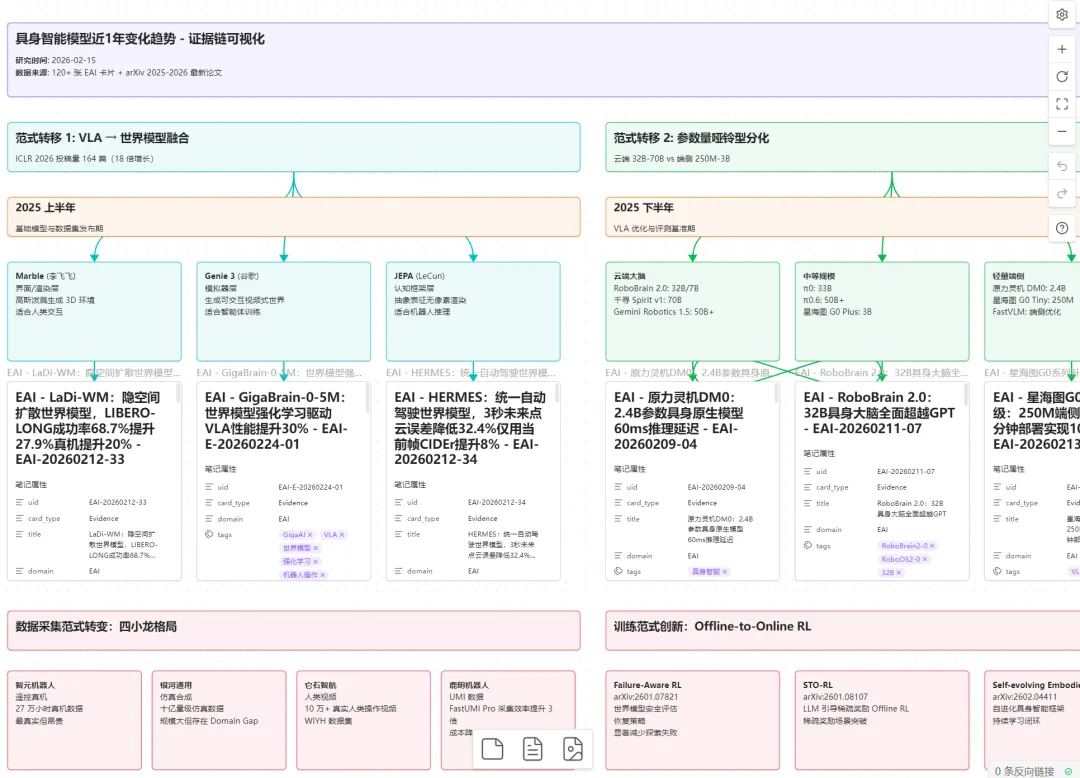Screen dimensions: 1080x778
Task: Click tags property icon in RoboBrain 2.0 card
Action: pos(808,545)
